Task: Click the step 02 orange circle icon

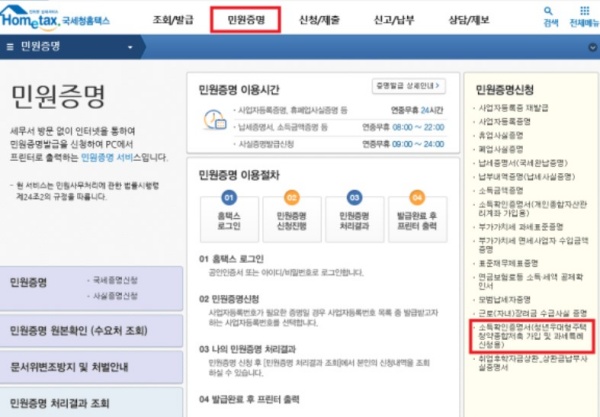Action: tap(292, 197)
